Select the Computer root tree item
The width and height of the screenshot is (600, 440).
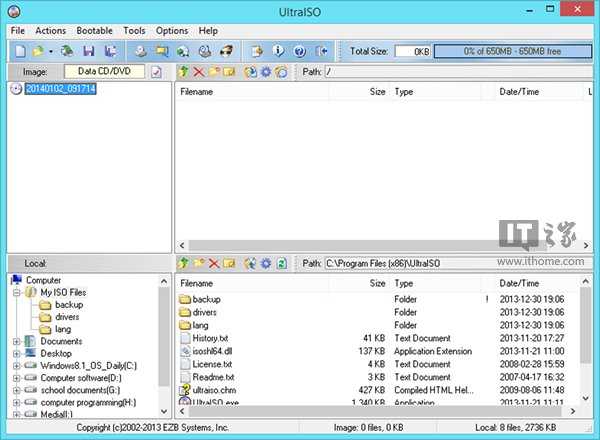point(43,280)
